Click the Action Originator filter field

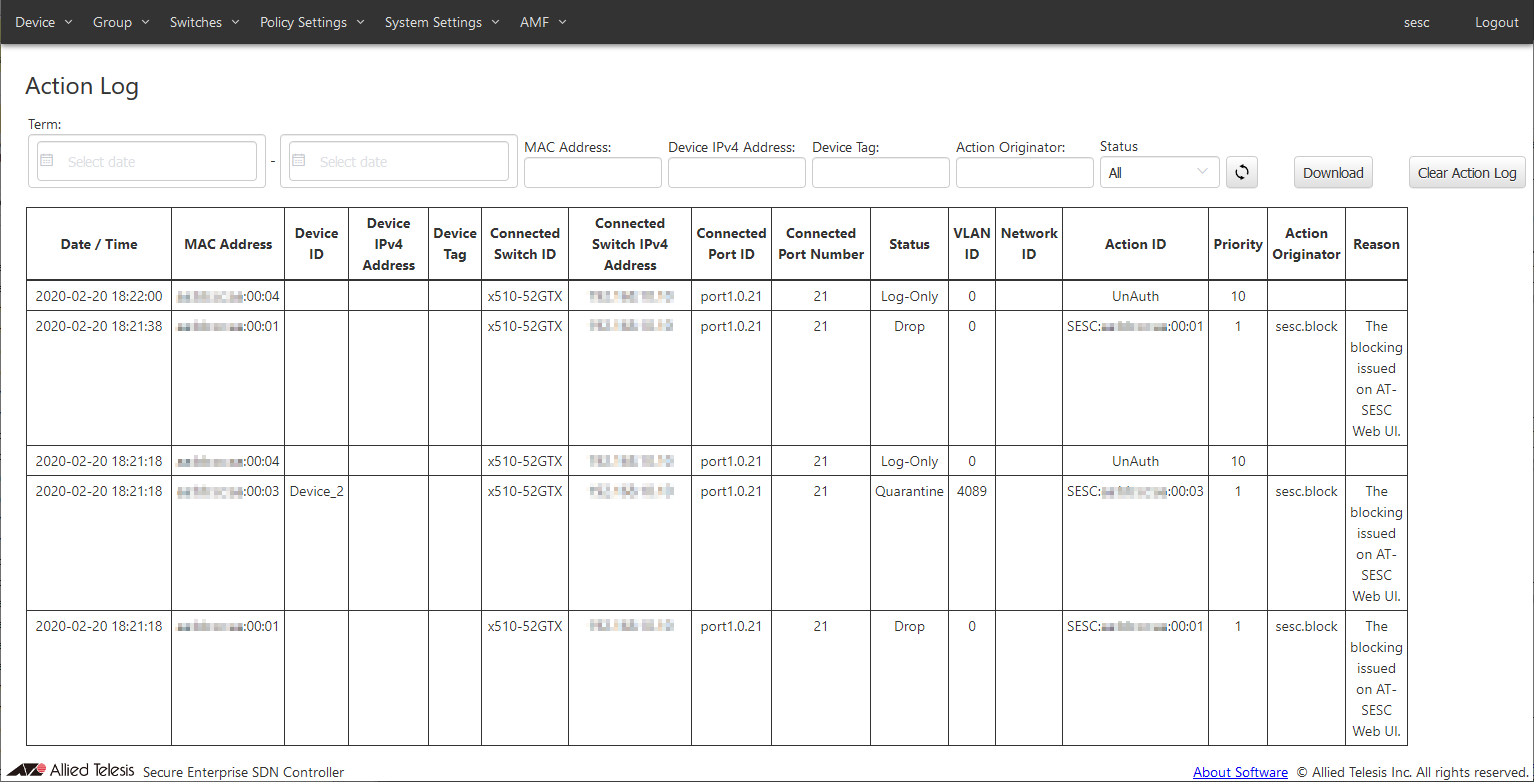pos(1024,172)
